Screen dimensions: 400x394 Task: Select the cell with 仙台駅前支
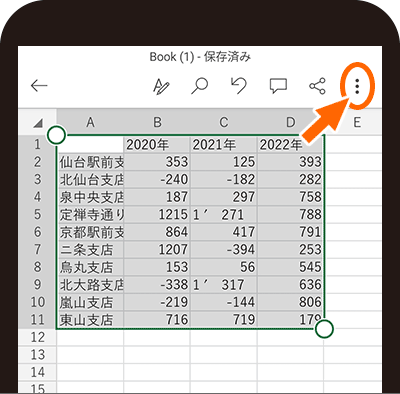90,162
